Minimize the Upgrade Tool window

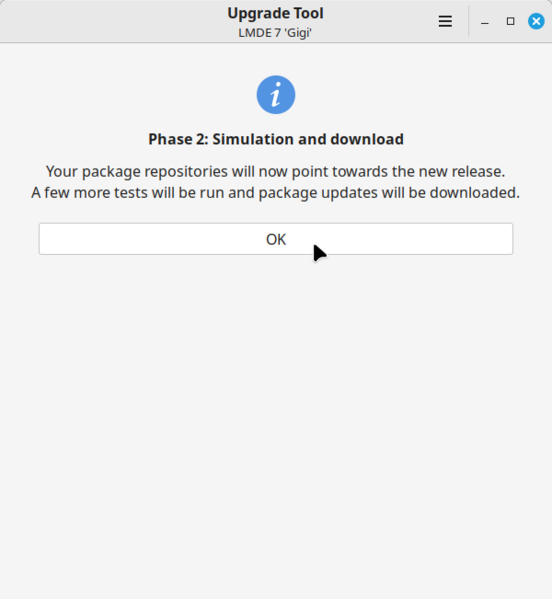coord(485,21)
